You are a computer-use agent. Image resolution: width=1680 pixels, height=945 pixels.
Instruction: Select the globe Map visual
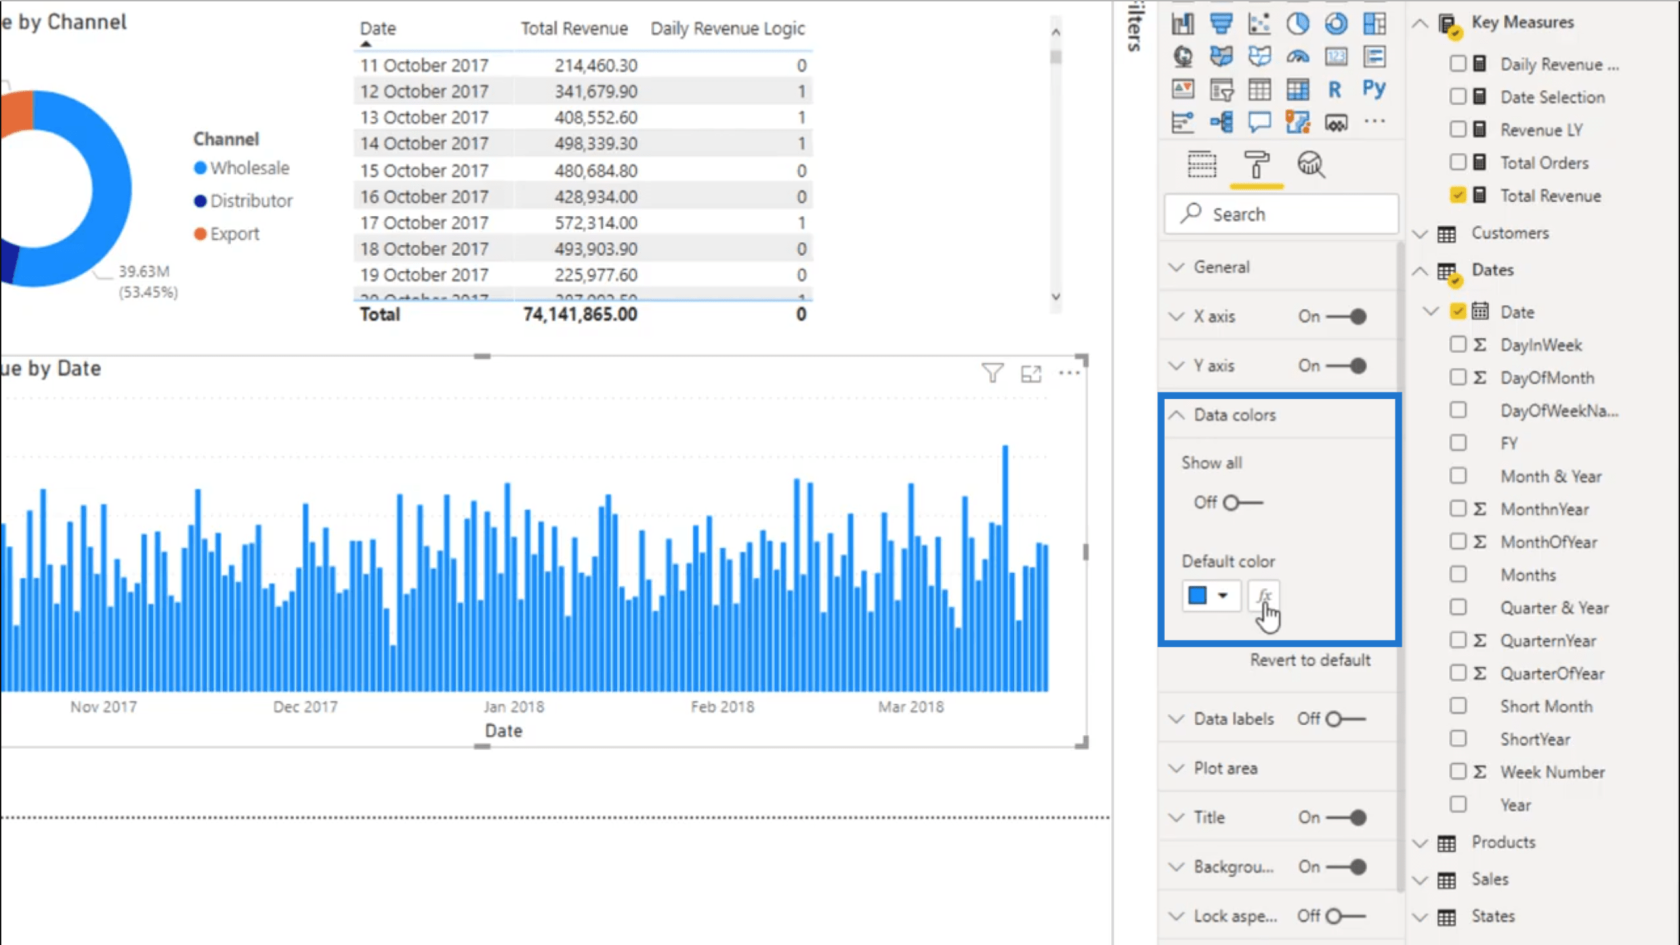click(x=1183, y=56)
